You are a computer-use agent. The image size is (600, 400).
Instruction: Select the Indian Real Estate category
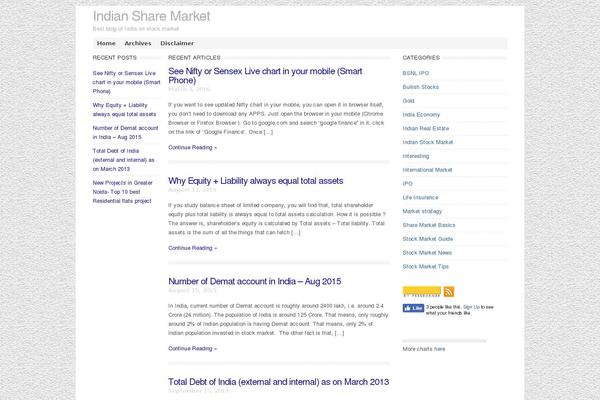(x=426, y=128)
